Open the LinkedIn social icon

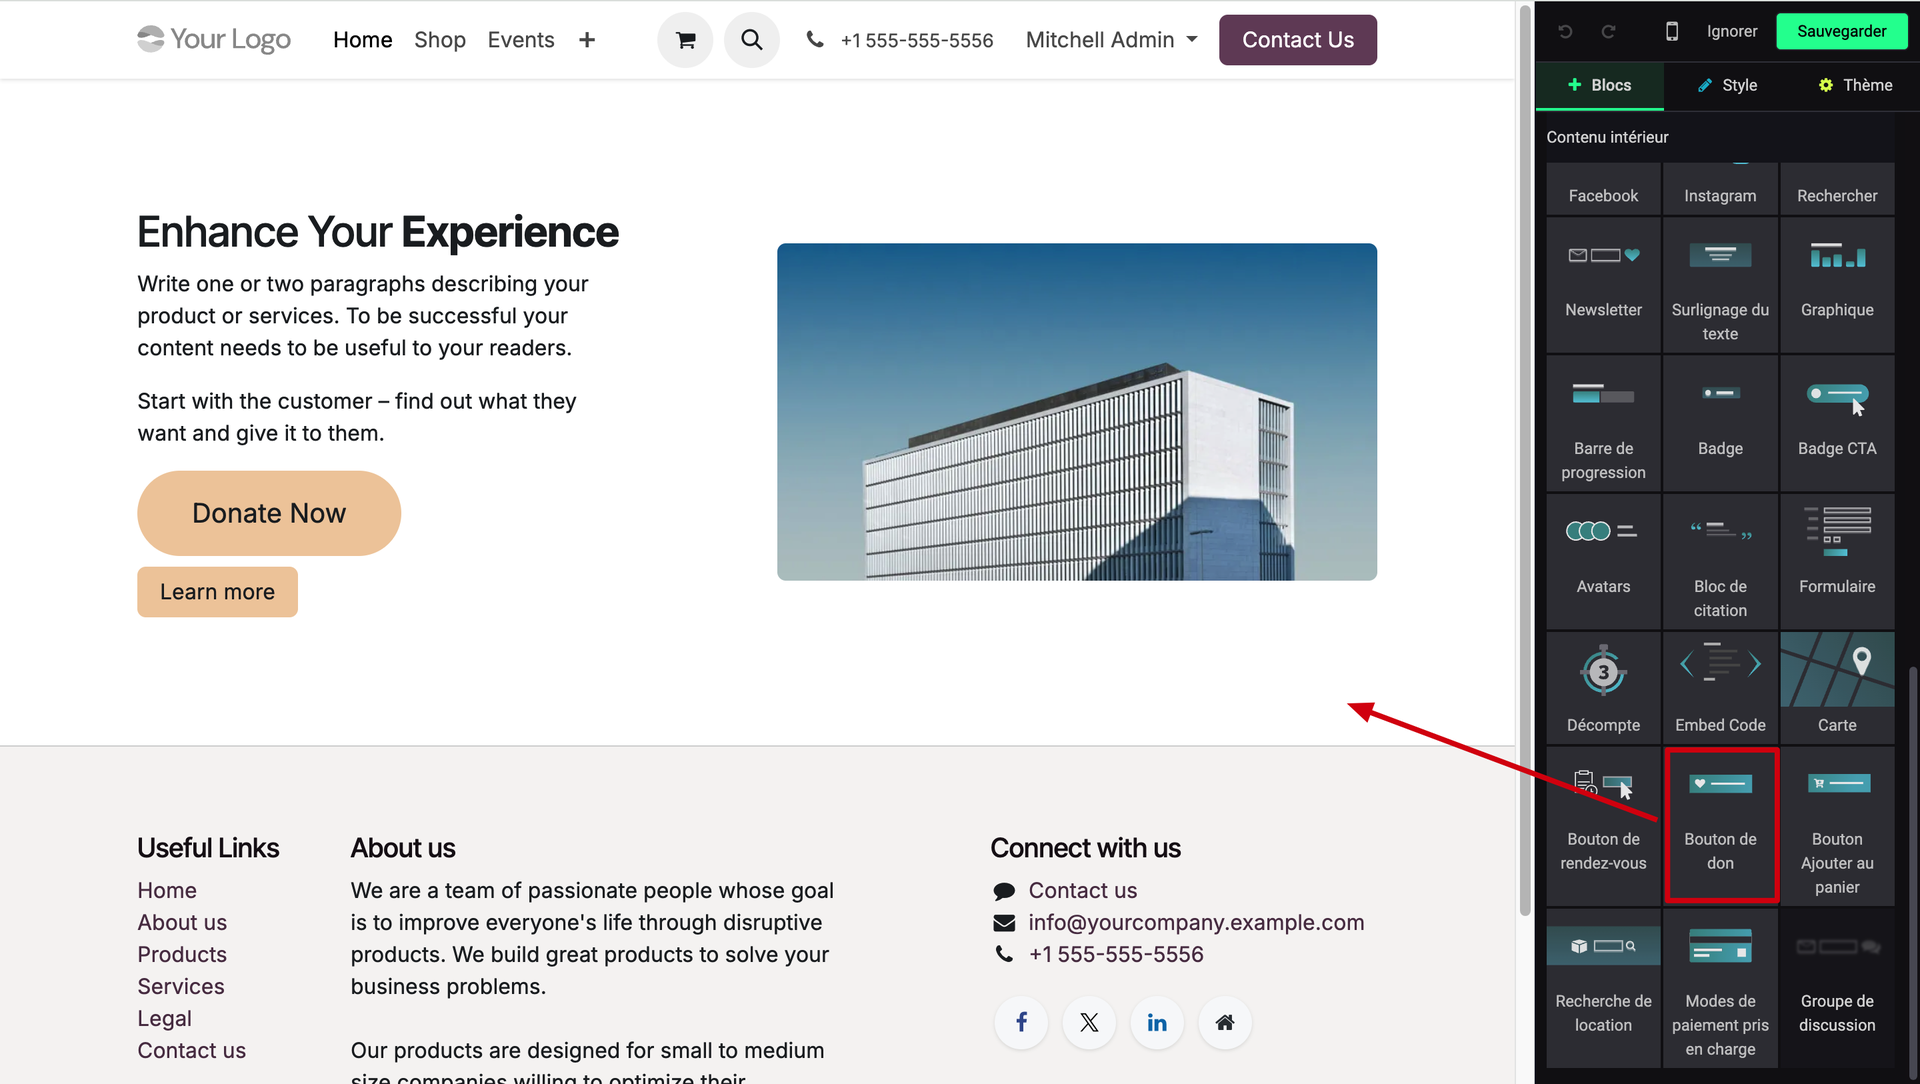click(1157, 1022)
